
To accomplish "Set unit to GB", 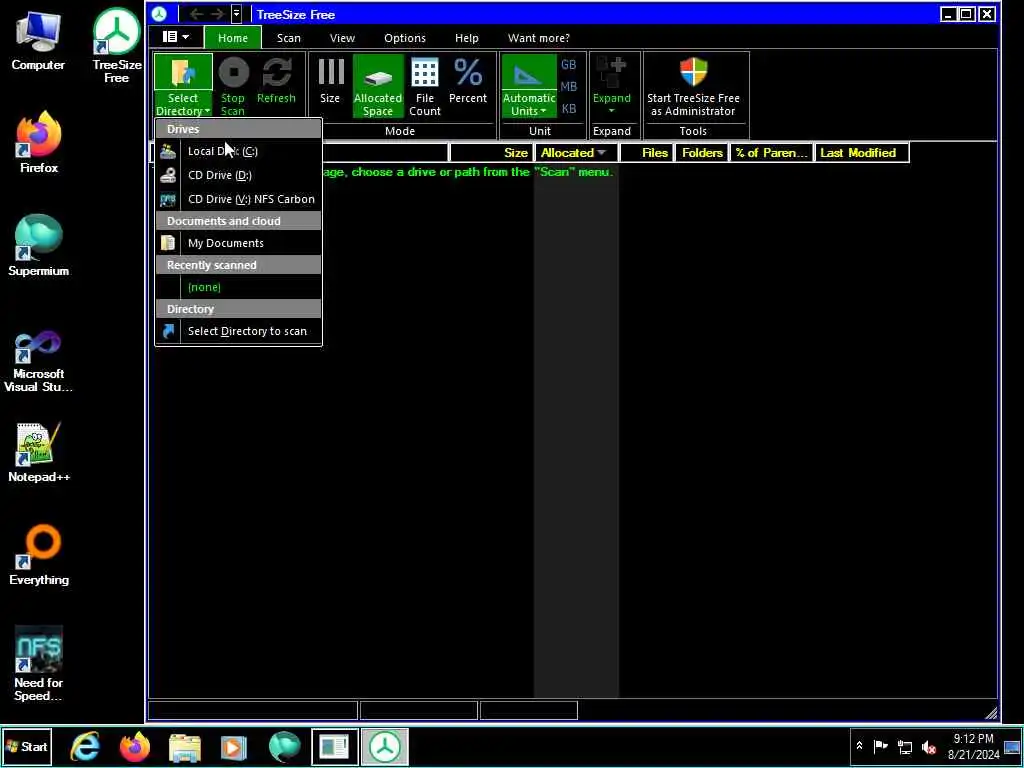I will (x=568, y=65).
